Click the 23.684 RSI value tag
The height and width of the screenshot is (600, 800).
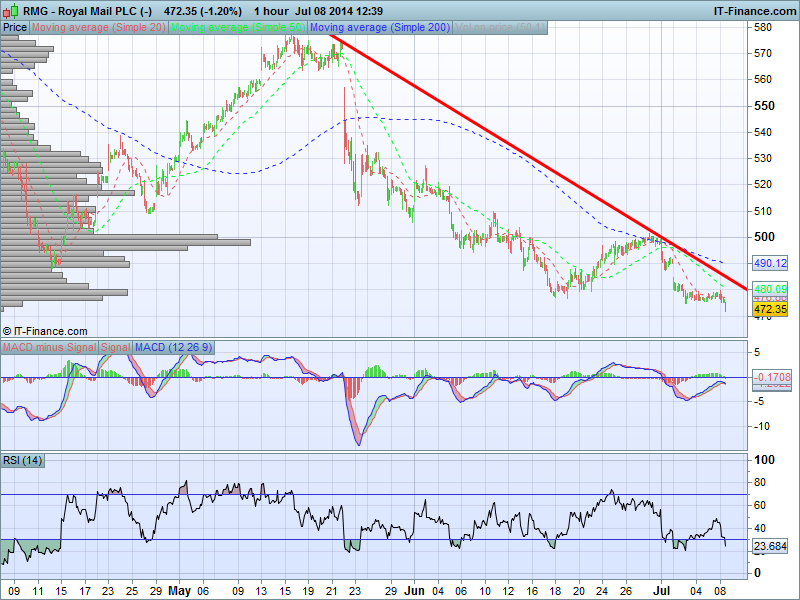point(771,546)
